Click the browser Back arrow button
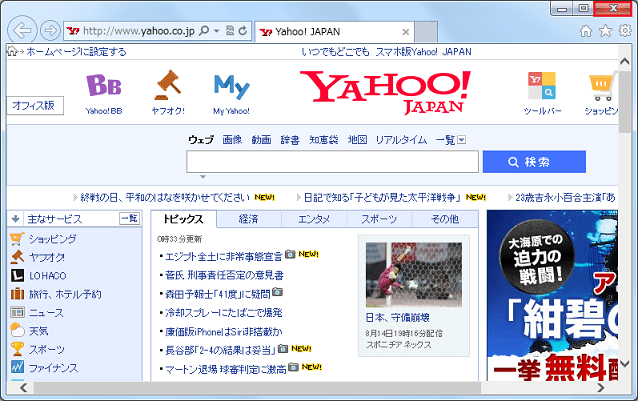638x401 pixels. pyautogui.click(x=22, y=31)
